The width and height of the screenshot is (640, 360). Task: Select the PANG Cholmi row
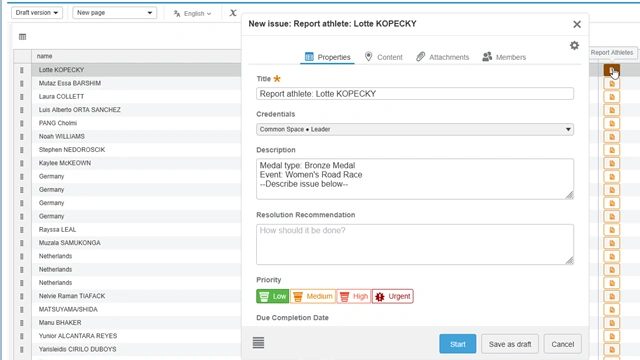coord(136,123)
